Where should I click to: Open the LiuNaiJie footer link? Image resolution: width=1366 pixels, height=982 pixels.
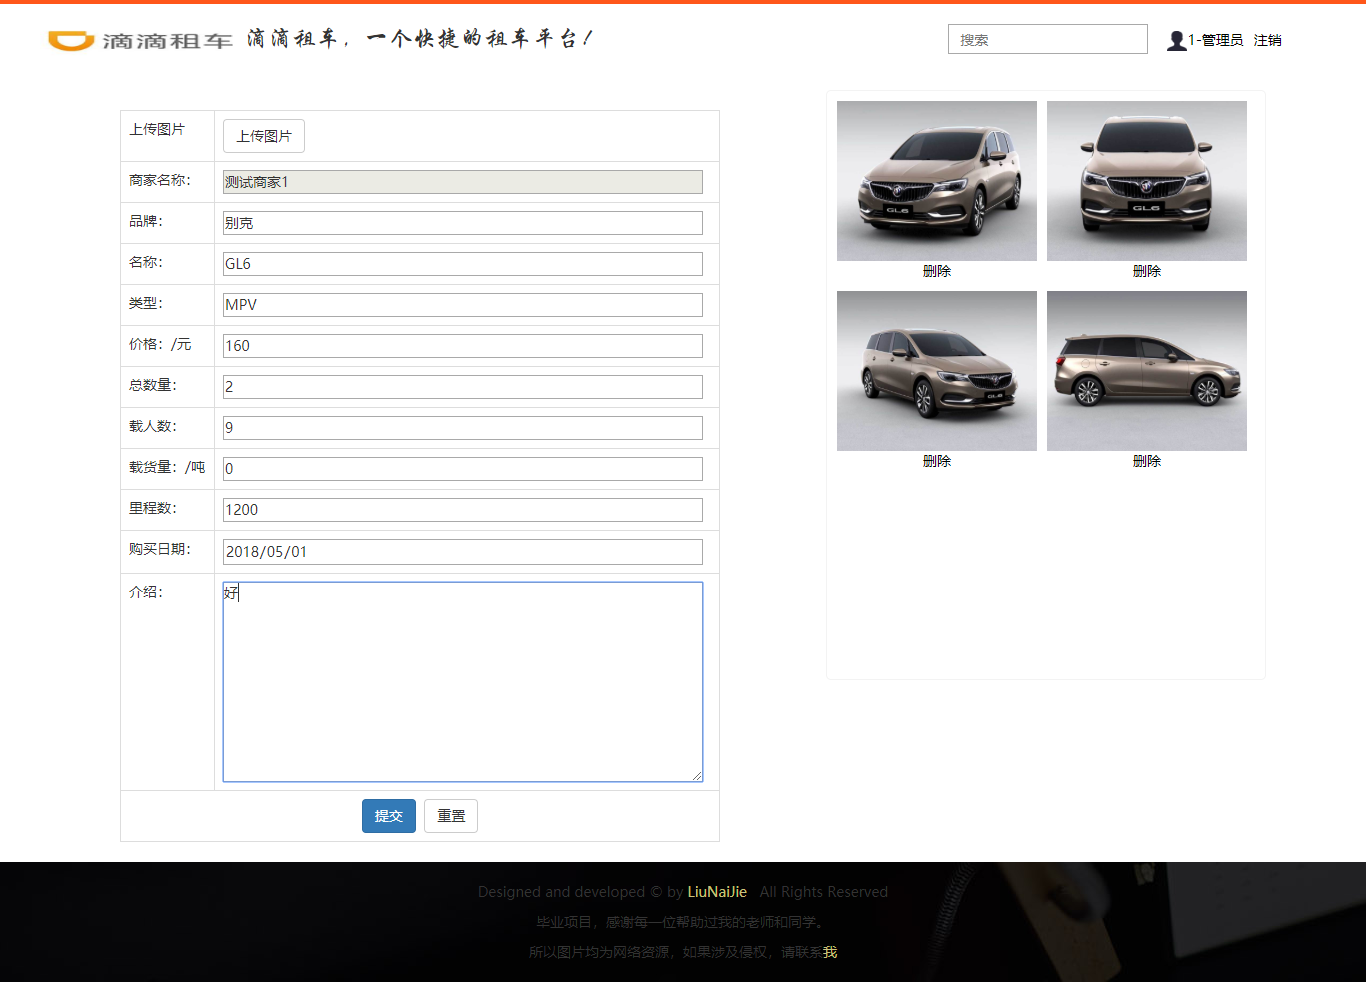coord(717,892)
